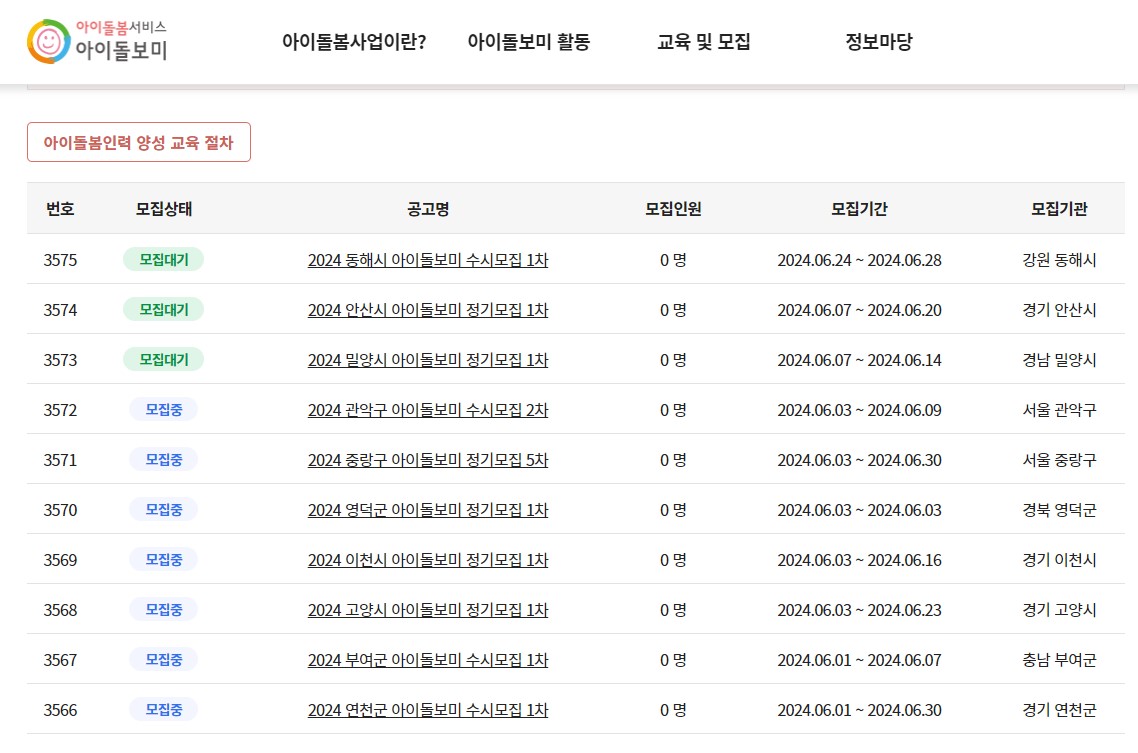Open the 아이돌봄사업이란? menu
This screenshot has height=753, width=1138.
(x=353, y=41)
